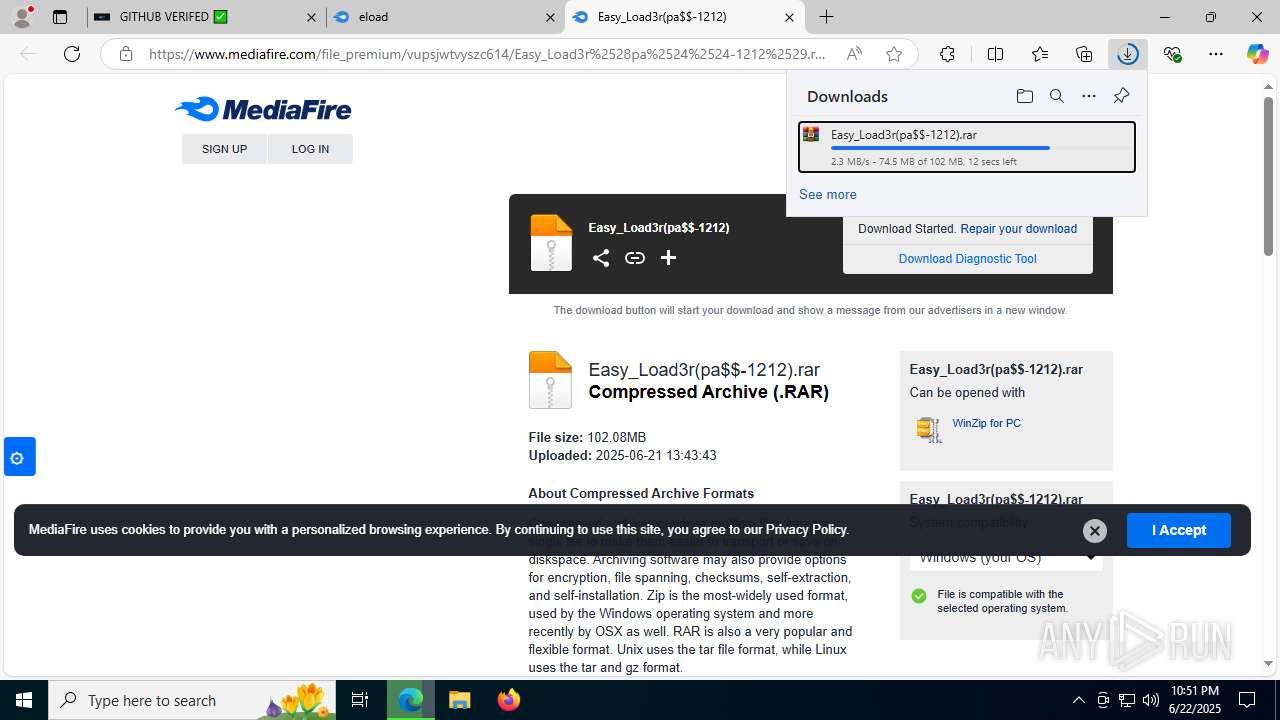The image size is (1280, 720).
Task: Go to the MediaFire home logo
Action: tap(263, 109)
